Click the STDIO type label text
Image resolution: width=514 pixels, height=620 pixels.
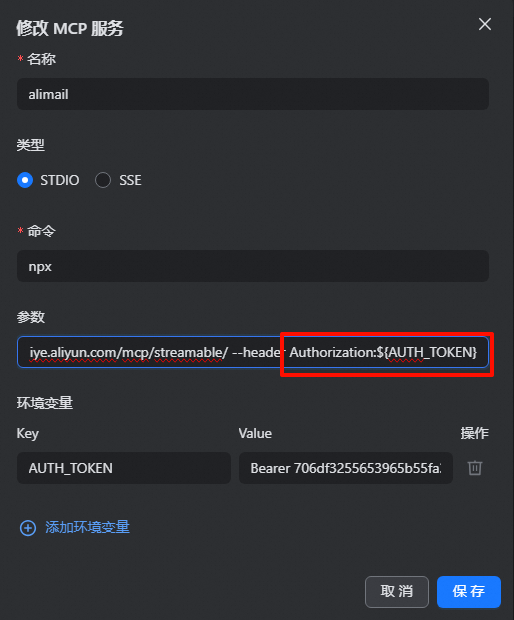point(60,180)
